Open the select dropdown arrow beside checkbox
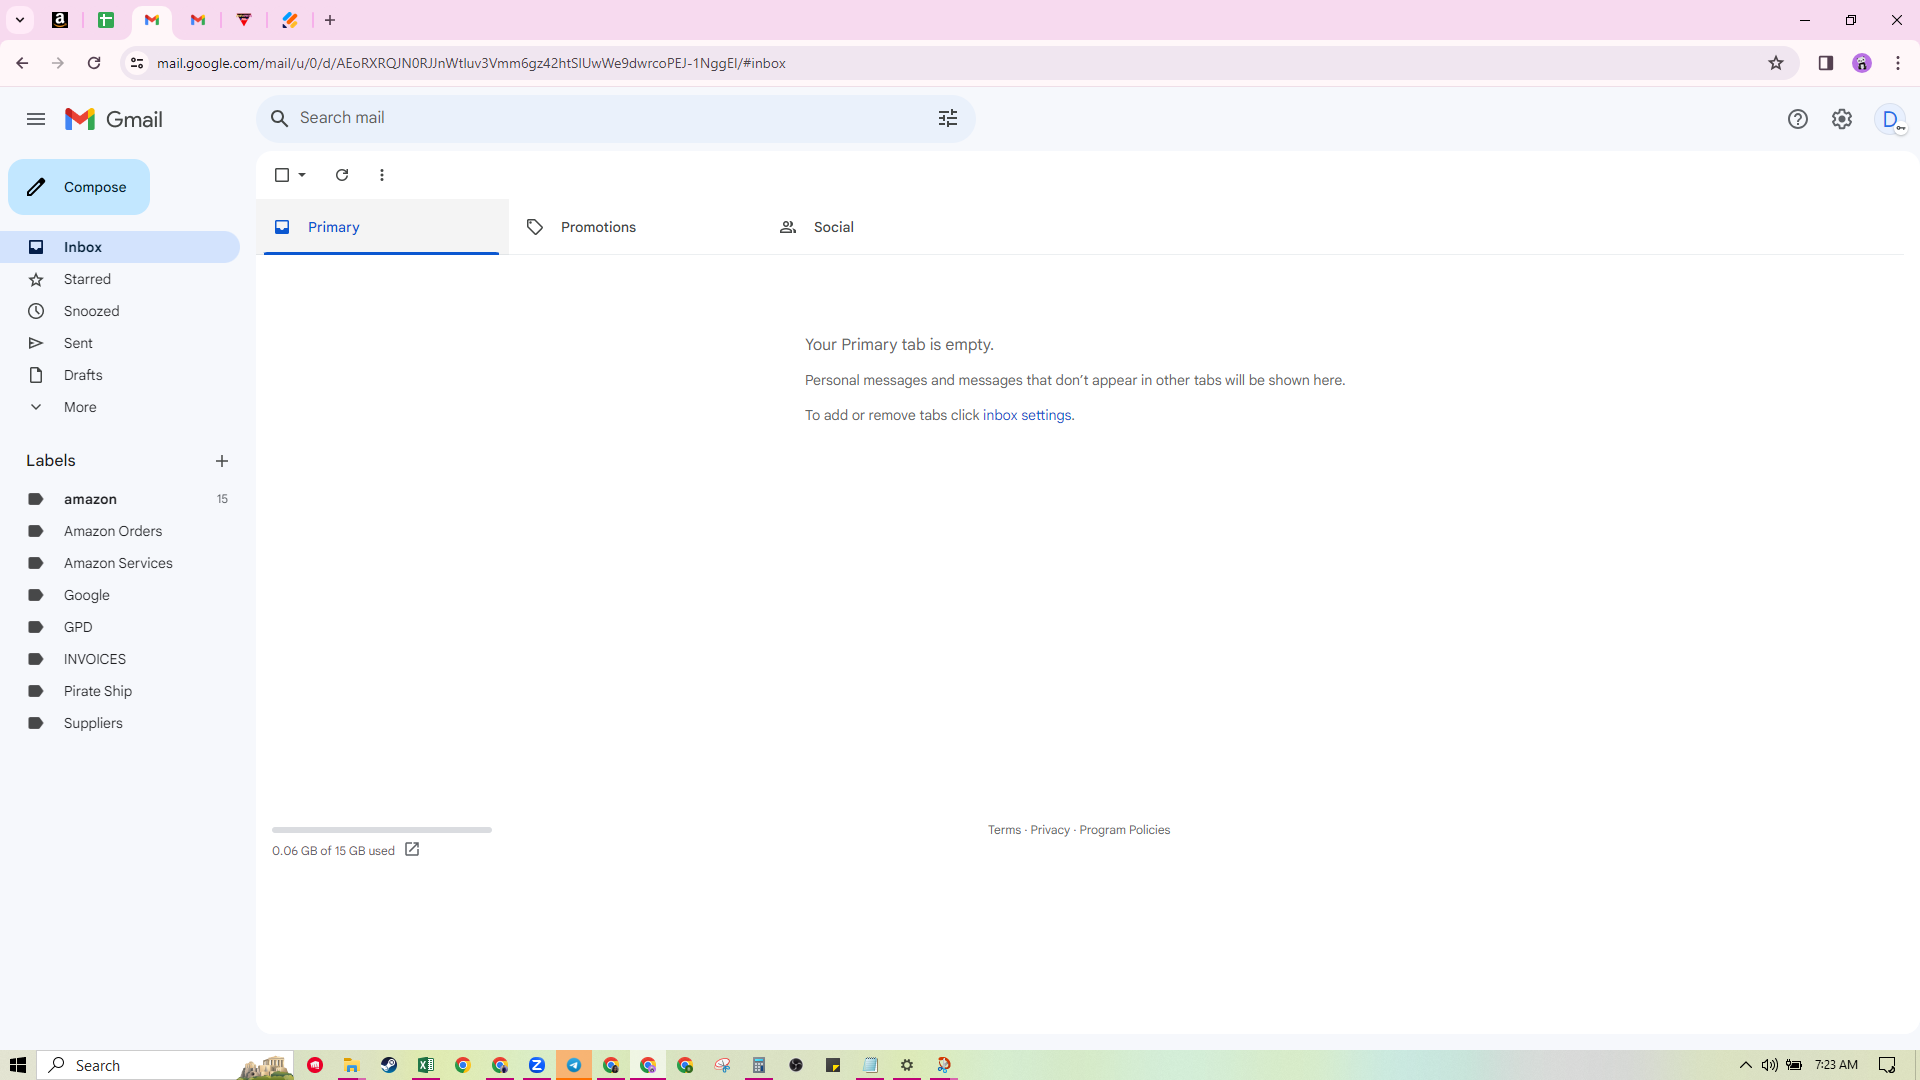The height and width of the screenshot is (1080, 1920). pos(302,175)
